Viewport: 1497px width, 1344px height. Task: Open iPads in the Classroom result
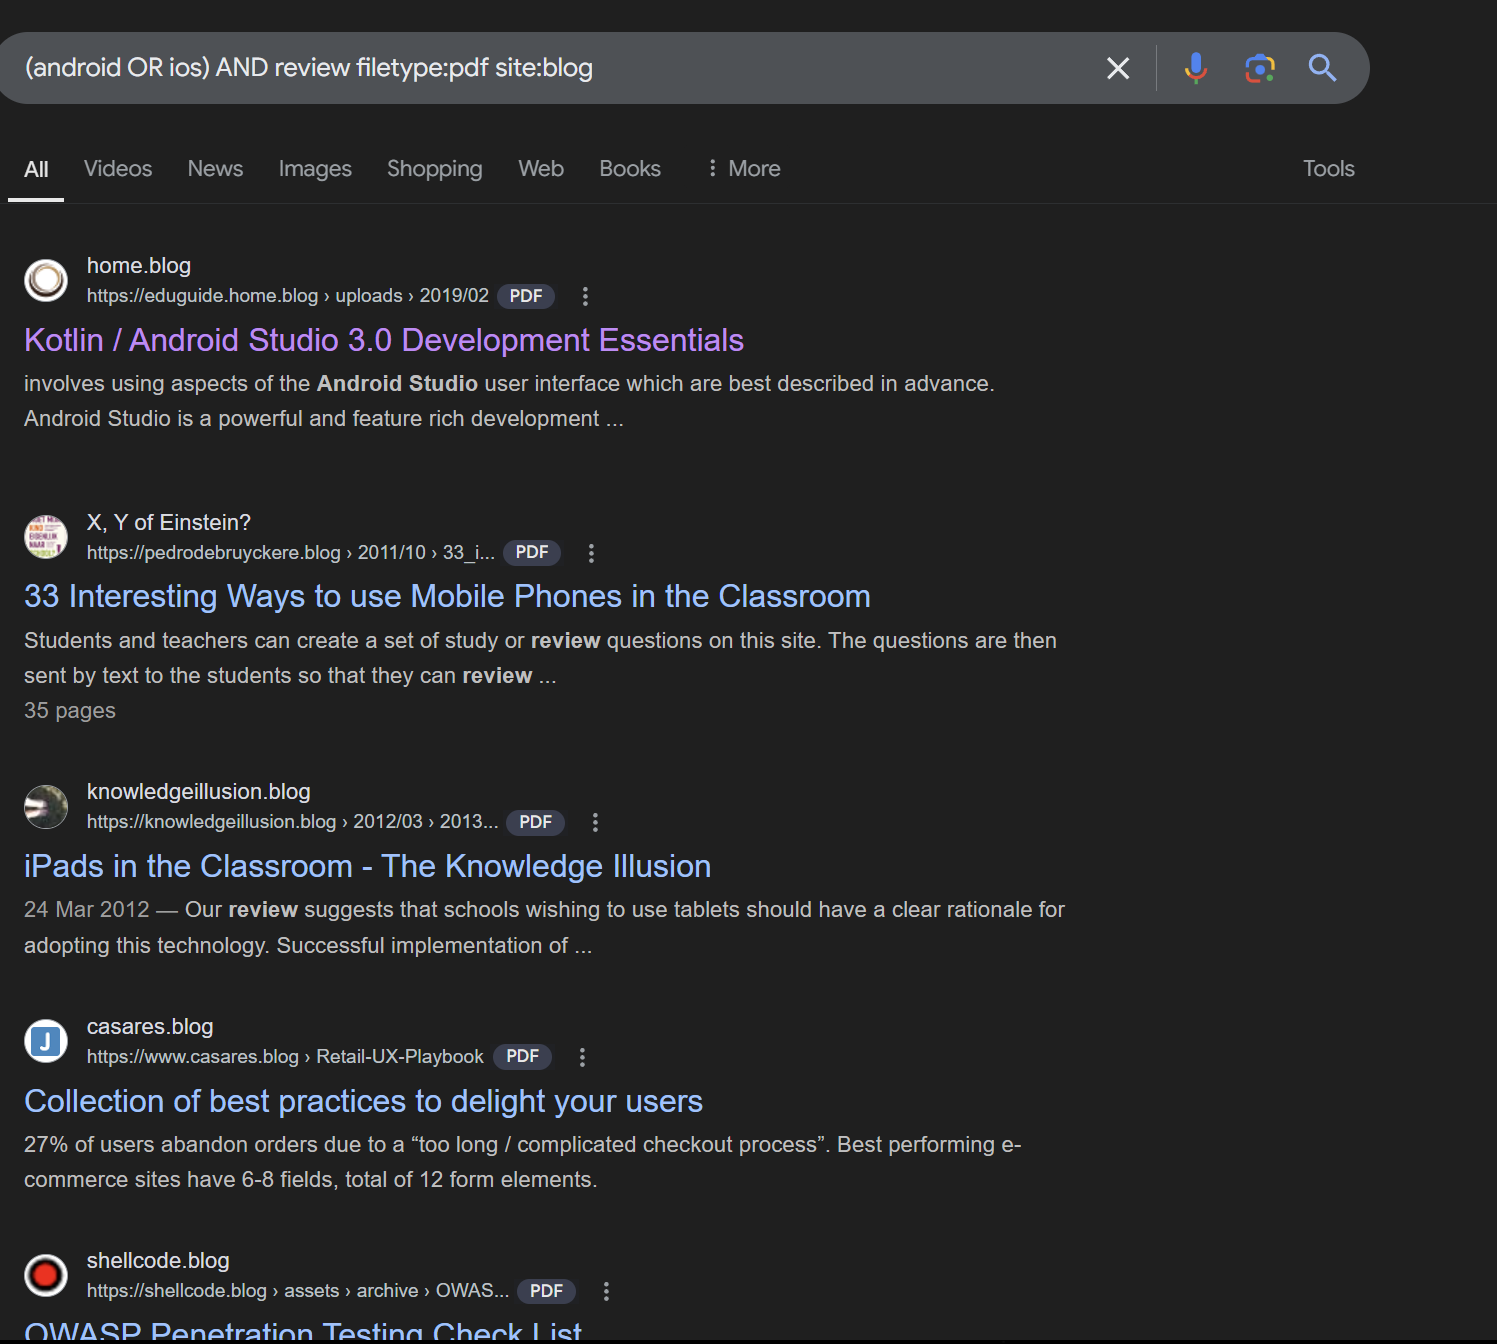coord(367,866)
